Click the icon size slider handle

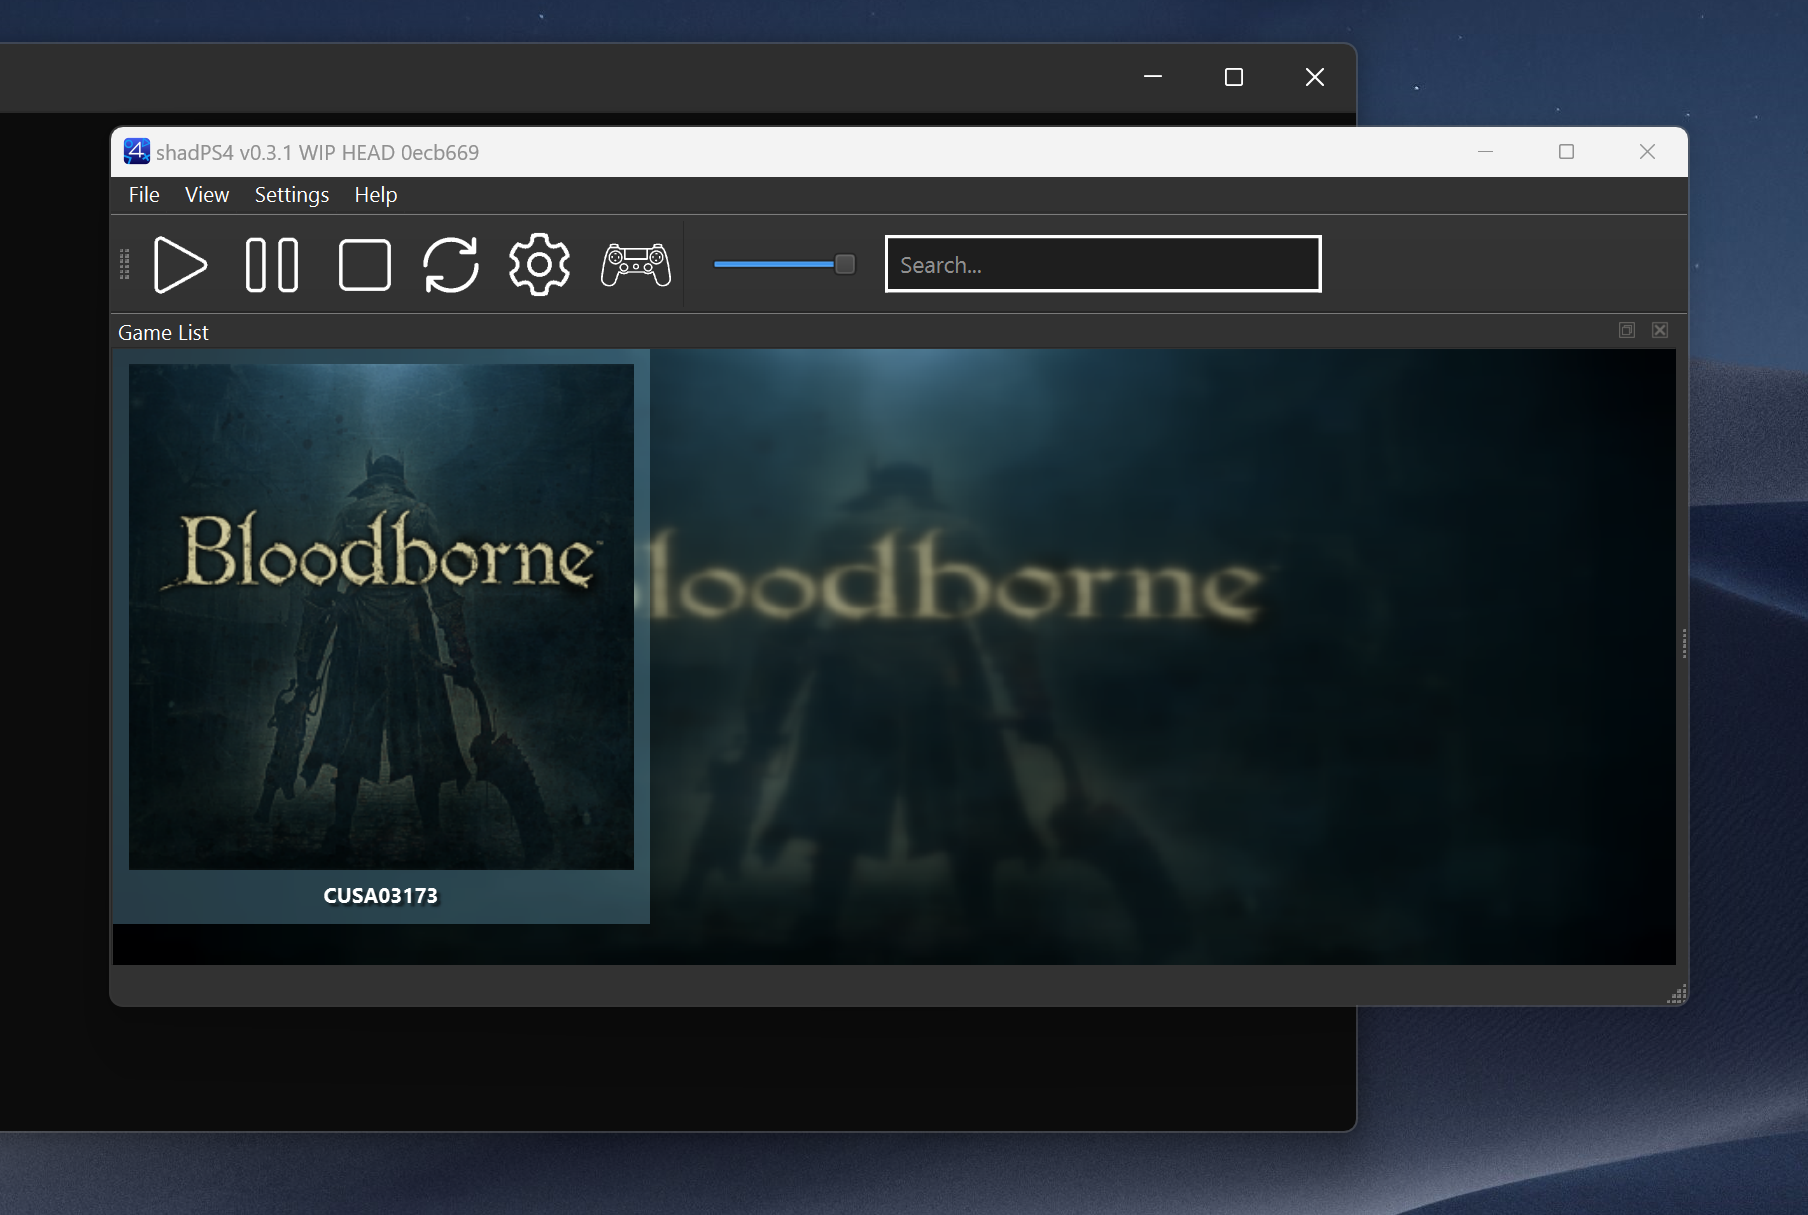pos(845,264)
